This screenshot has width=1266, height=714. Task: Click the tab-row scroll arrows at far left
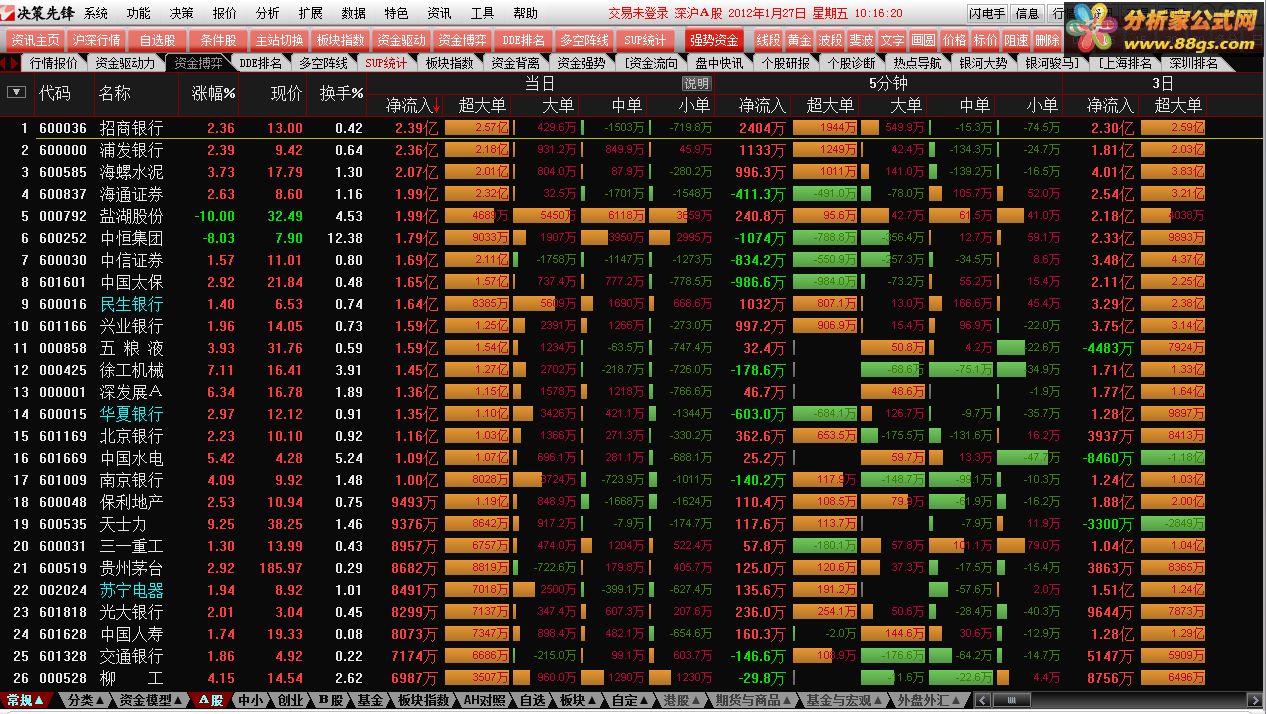pyautogui.click(x=10, y=63)
